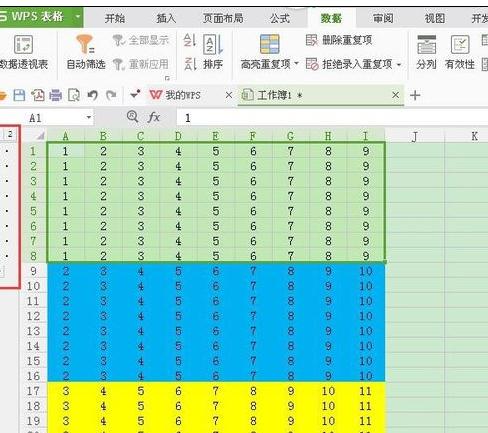Open the 数据透视表 pivot table tool
488x433 pixels.
tap(23, 52)
